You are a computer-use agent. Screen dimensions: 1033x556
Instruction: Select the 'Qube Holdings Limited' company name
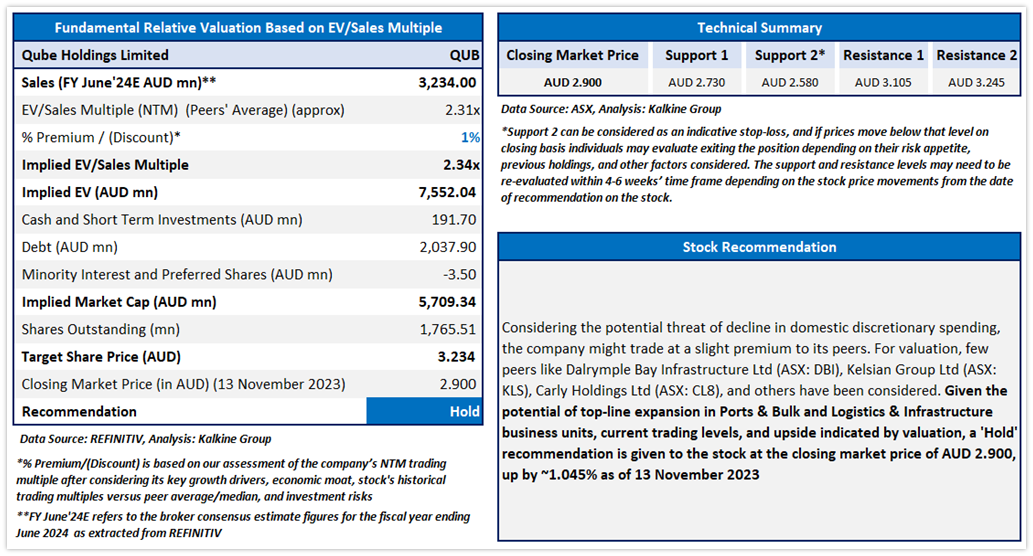coord(95,55)
